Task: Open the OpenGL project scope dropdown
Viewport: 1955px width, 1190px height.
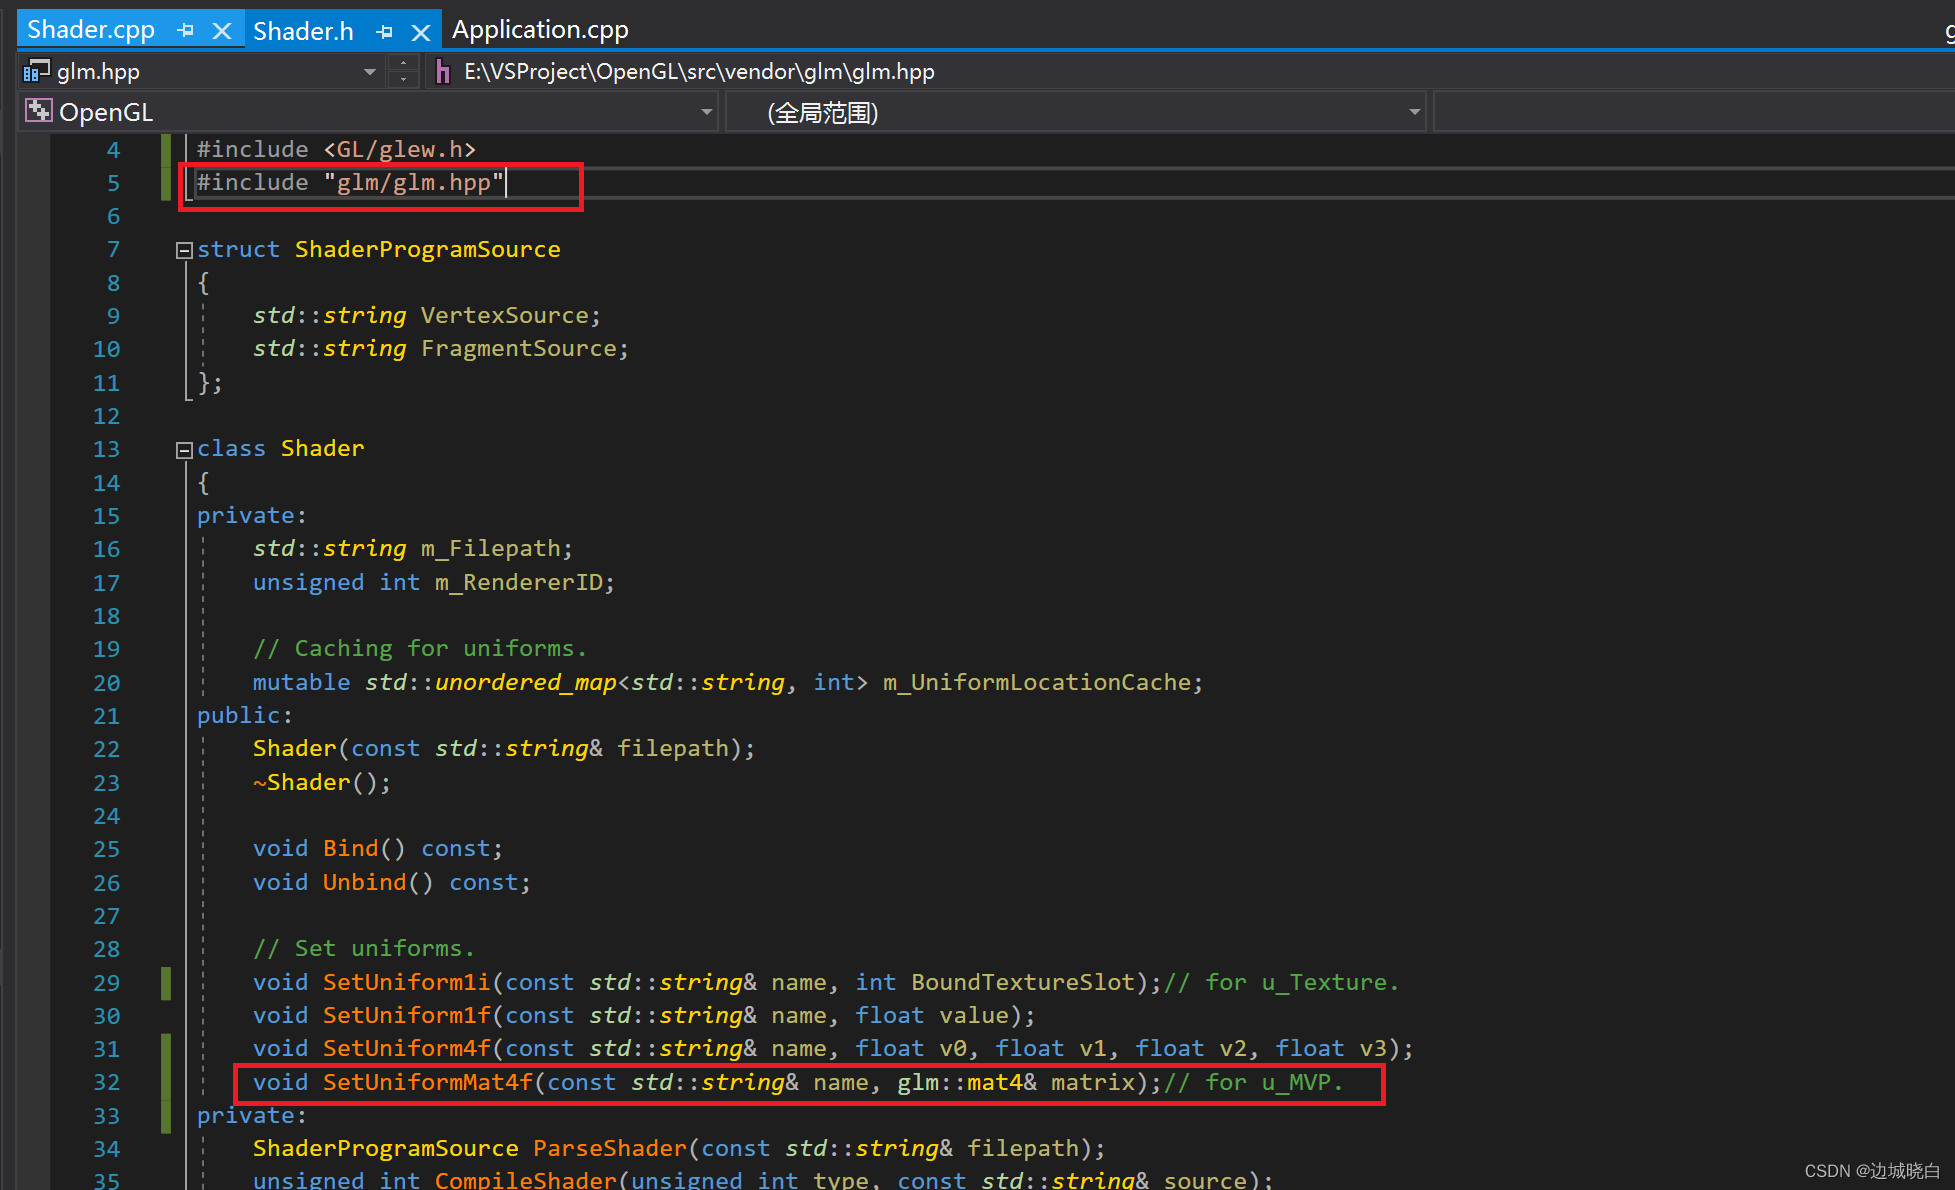Action: pos(706,112)
